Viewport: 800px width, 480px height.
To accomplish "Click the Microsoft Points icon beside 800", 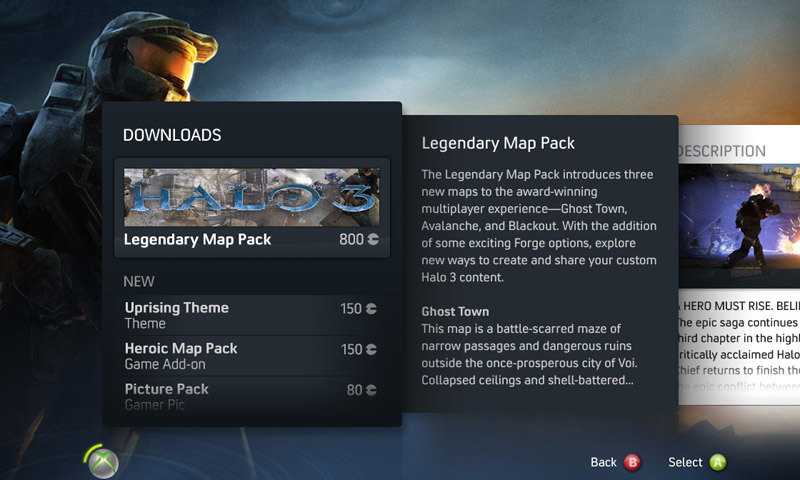I will [x=373, y=239].
